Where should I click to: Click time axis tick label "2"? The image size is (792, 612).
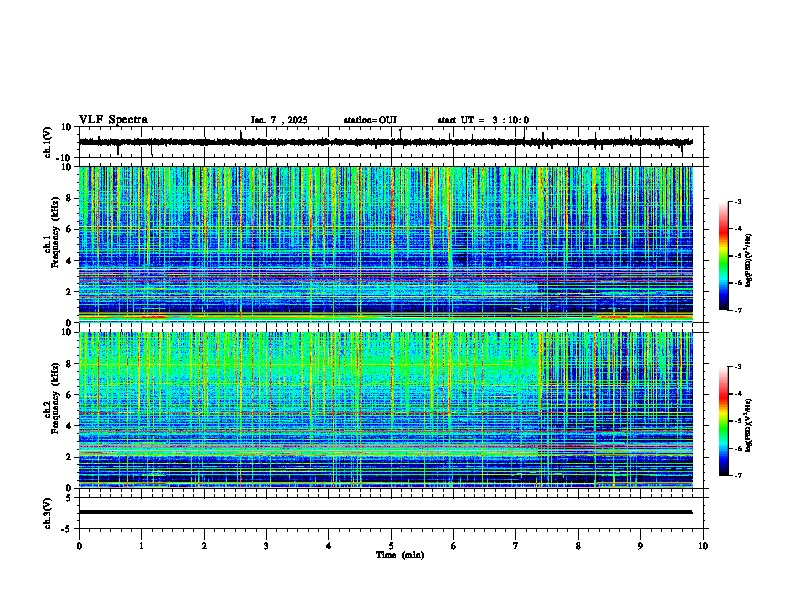[204, 546]
